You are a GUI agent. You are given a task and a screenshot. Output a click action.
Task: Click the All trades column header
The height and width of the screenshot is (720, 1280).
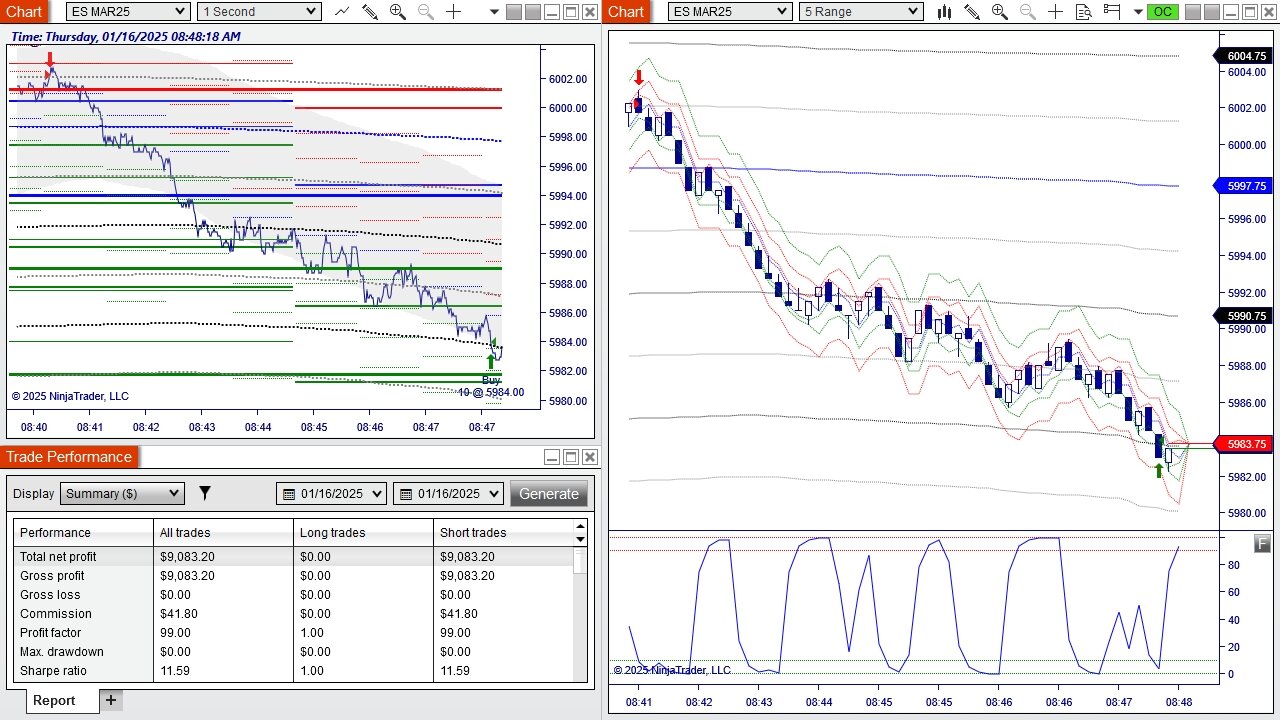coord(223,533)
